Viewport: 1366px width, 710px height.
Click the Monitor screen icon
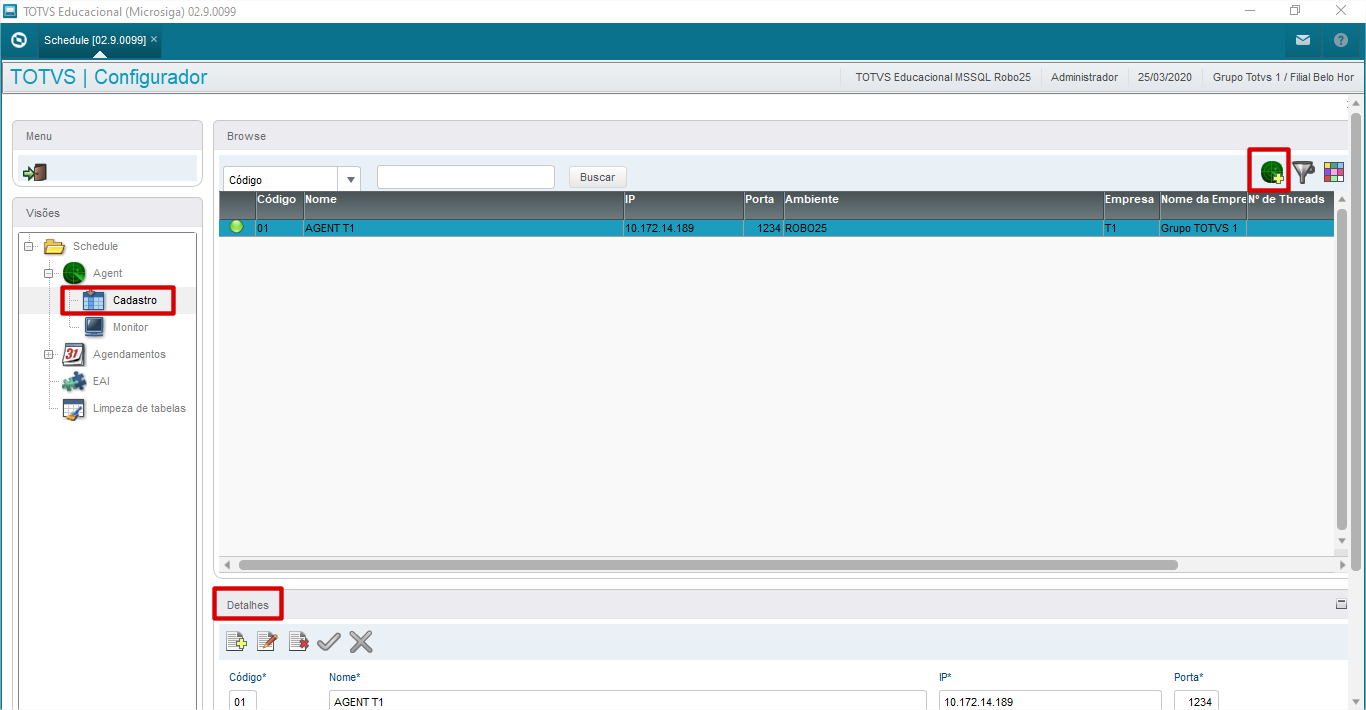(94, 327)
